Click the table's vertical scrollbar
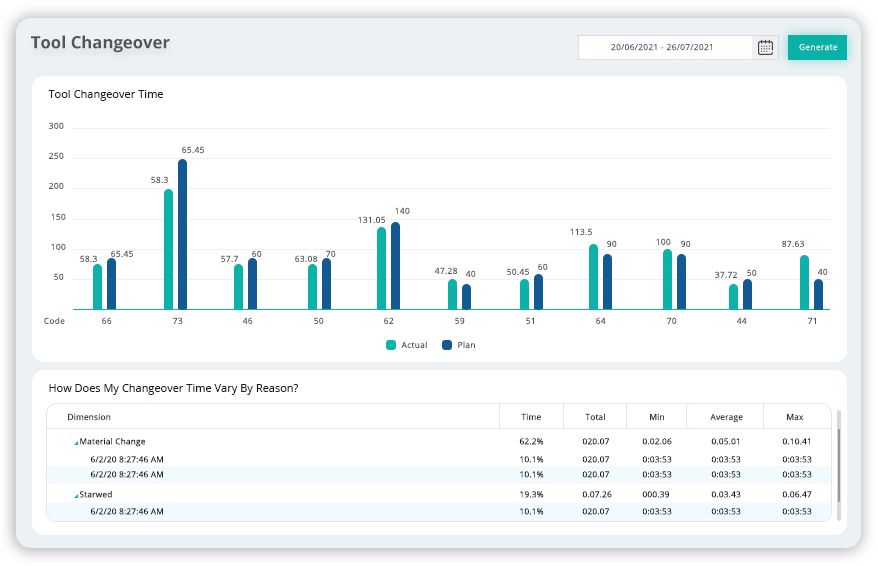The image size is (878, 566). click(x=838, y=440)
